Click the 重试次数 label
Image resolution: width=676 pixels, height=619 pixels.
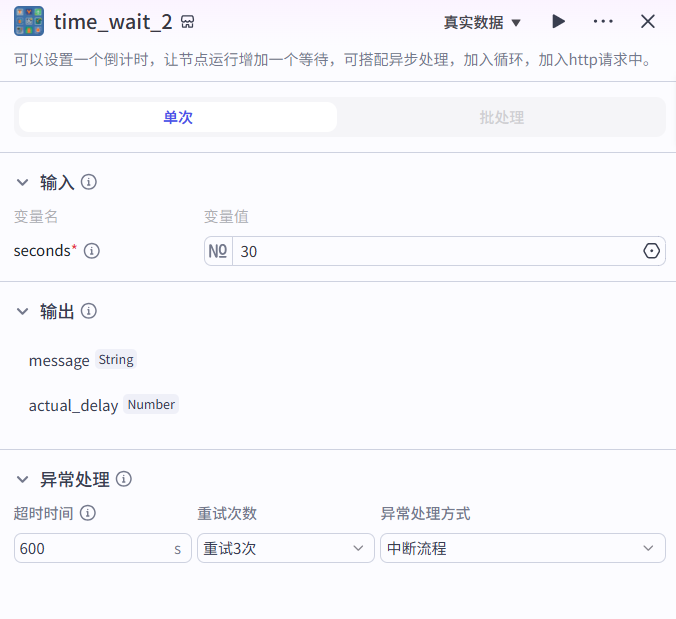pyautogui.click(x=227, y=513)
